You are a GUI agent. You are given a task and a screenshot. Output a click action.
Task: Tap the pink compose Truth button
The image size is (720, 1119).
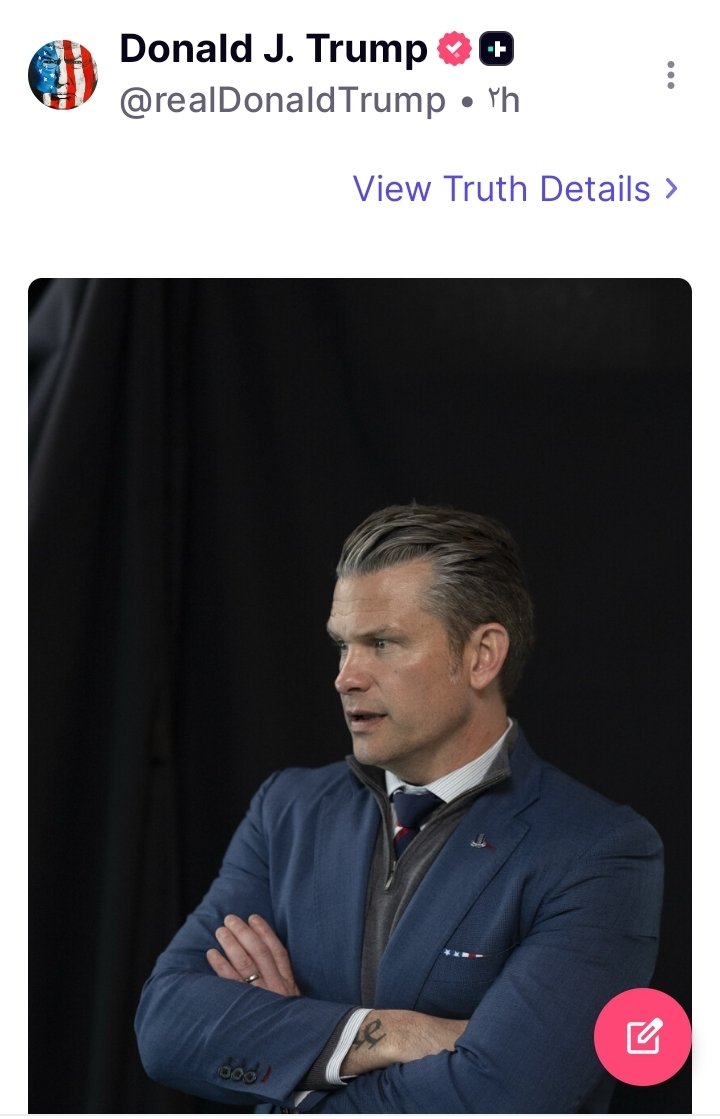[642, 1036]
